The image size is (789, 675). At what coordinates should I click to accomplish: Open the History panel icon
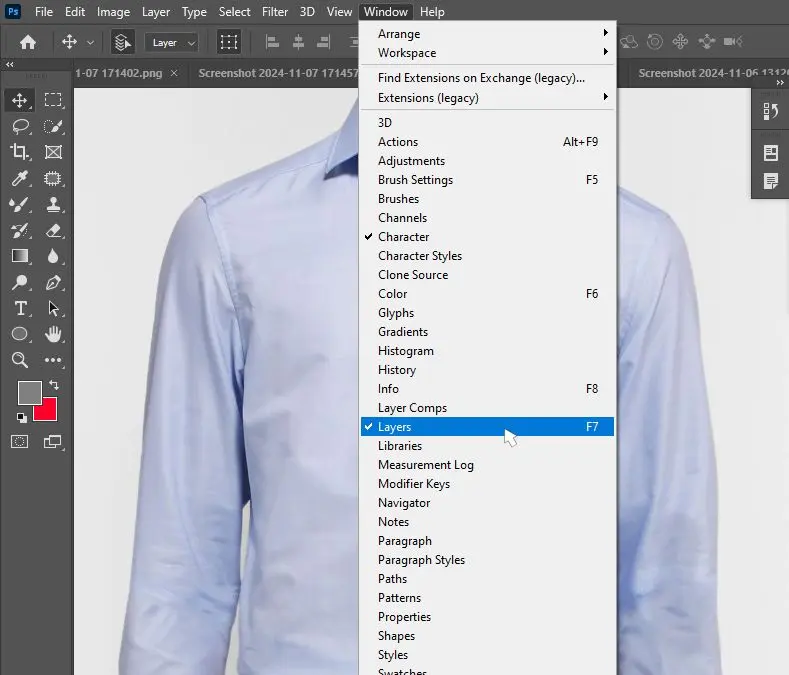point(771,111)
